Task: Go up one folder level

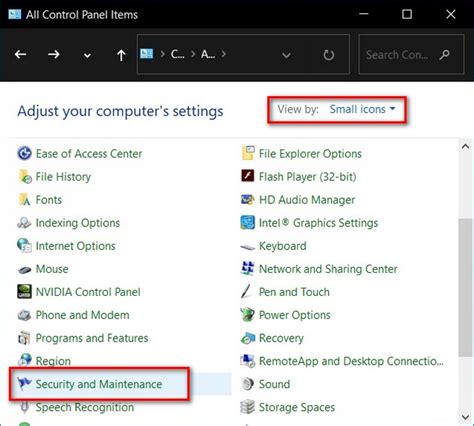Action: click(x=121, y=55)
